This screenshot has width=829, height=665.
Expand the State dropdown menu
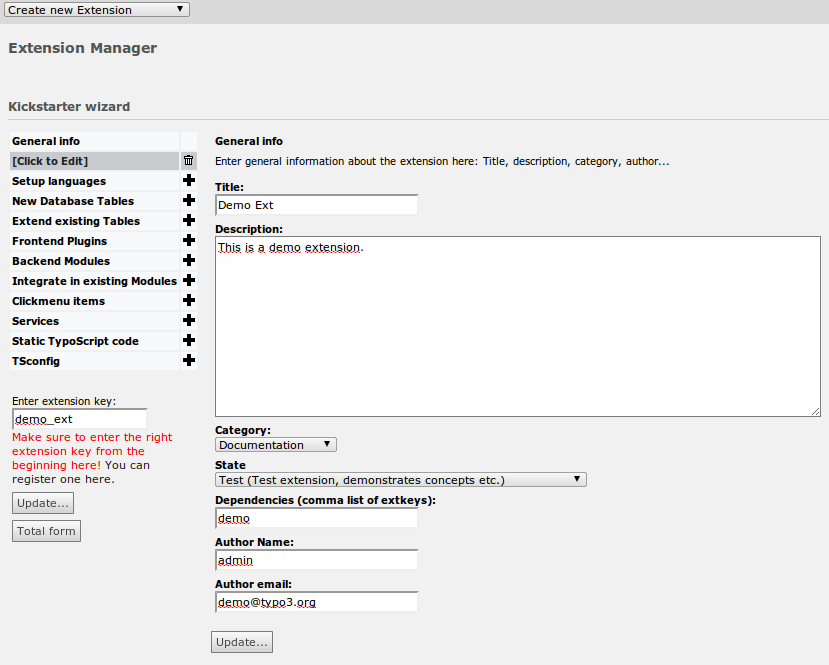pos(400,480)
